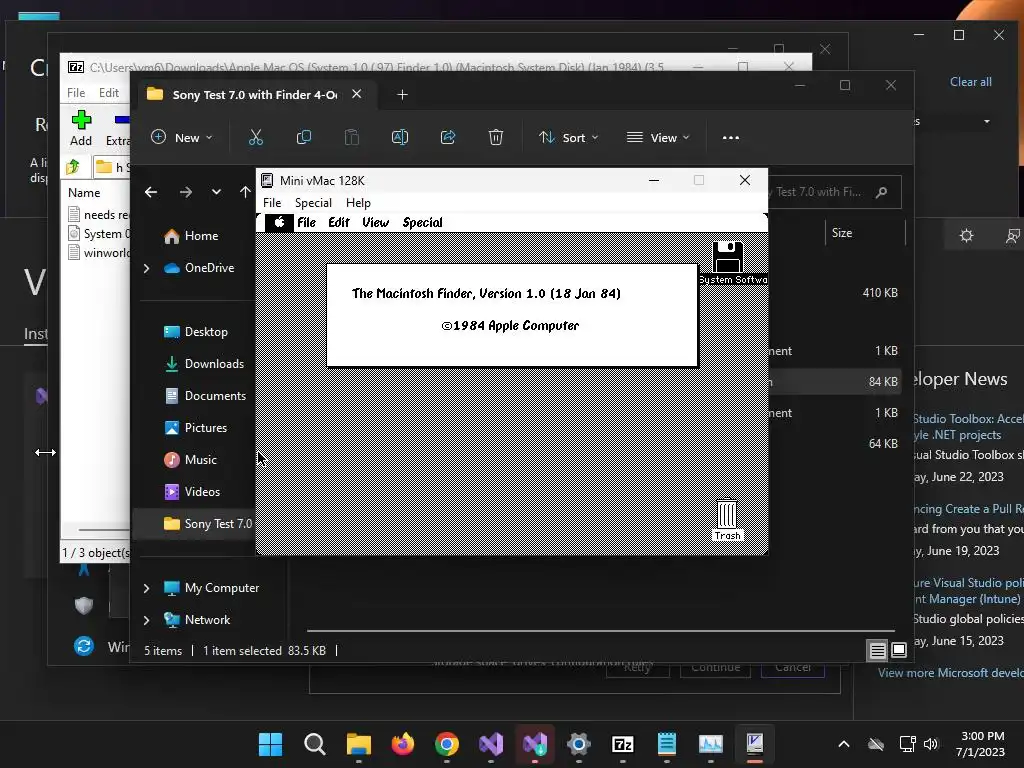Screen dimensions: 1024x768
Task: Open taskbar Search
Action: [x=314, y=744]
